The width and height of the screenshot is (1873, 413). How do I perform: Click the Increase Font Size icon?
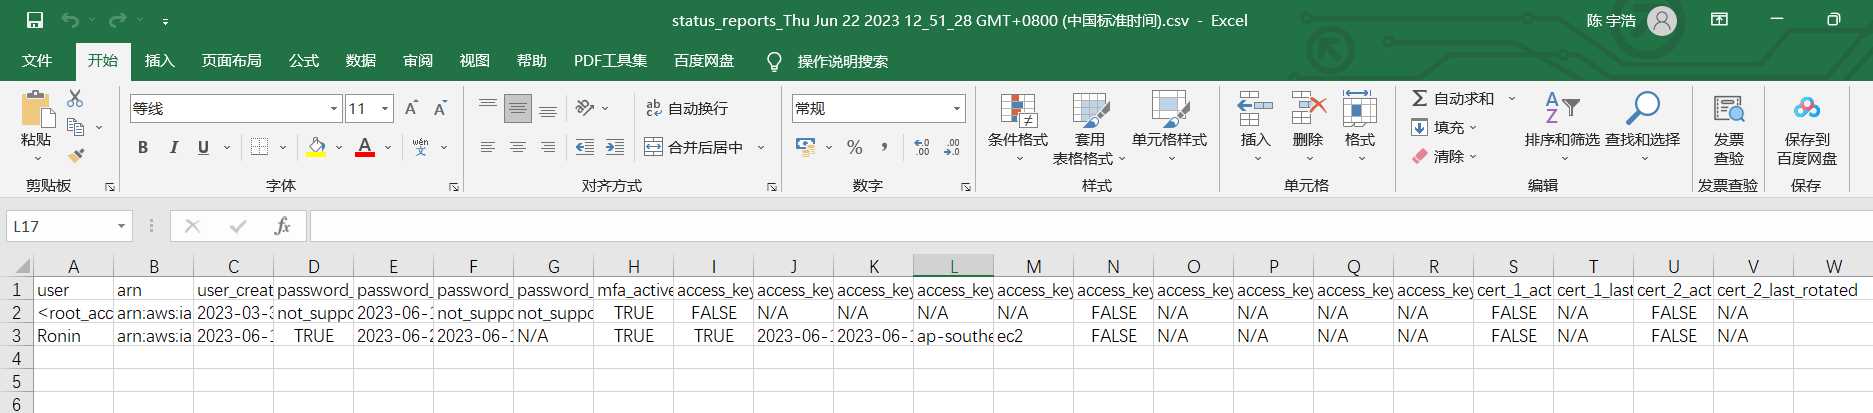tap(411, 108)
